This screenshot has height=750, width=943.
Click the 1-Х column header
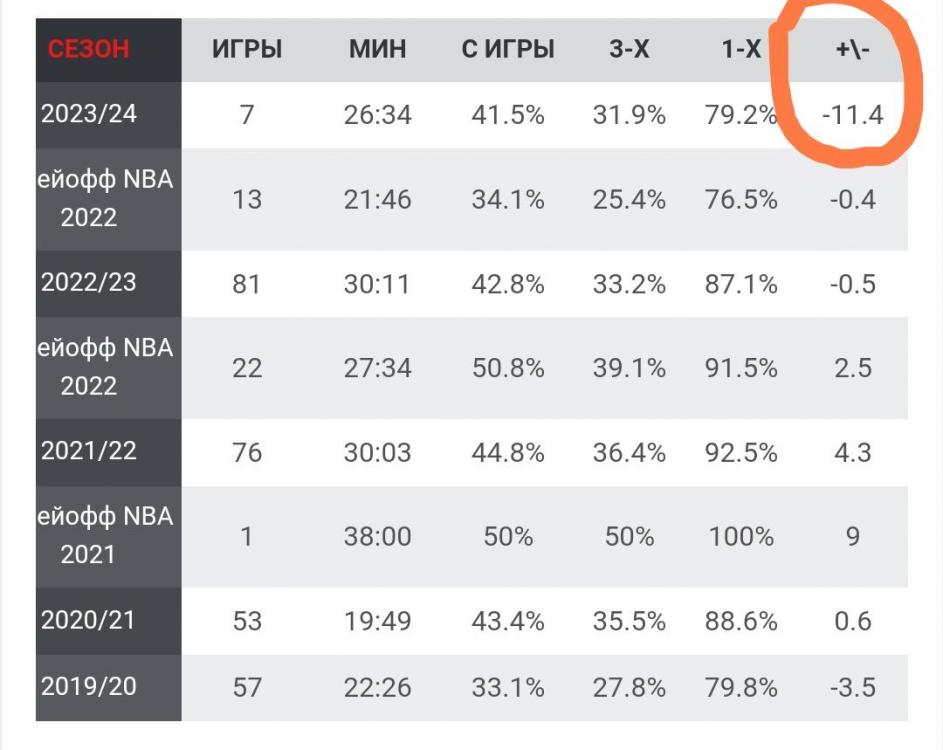pyautogui.click(x=742, y=48)
